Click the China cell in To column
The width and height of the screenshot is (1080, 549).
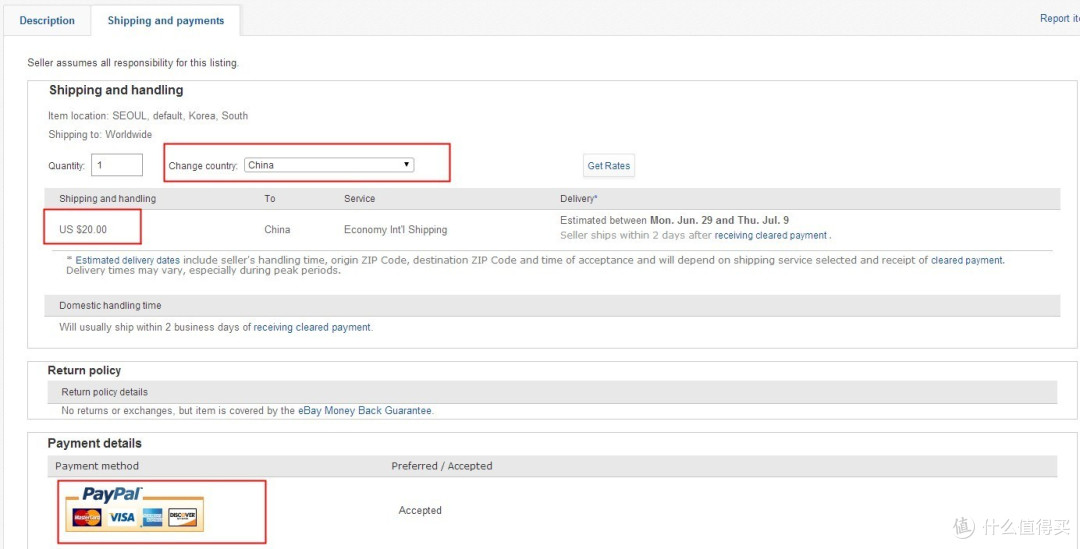(277, 229)
